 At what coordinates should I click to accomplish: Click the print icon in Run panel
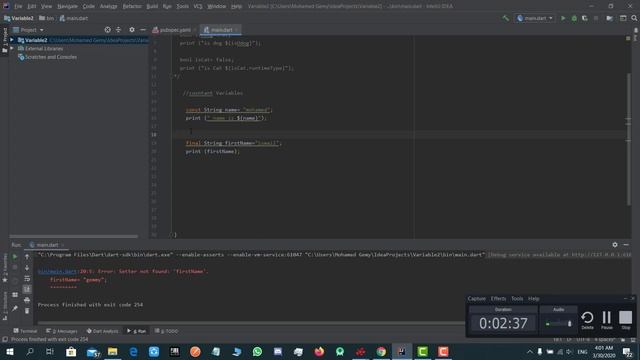tap(27, 300)
